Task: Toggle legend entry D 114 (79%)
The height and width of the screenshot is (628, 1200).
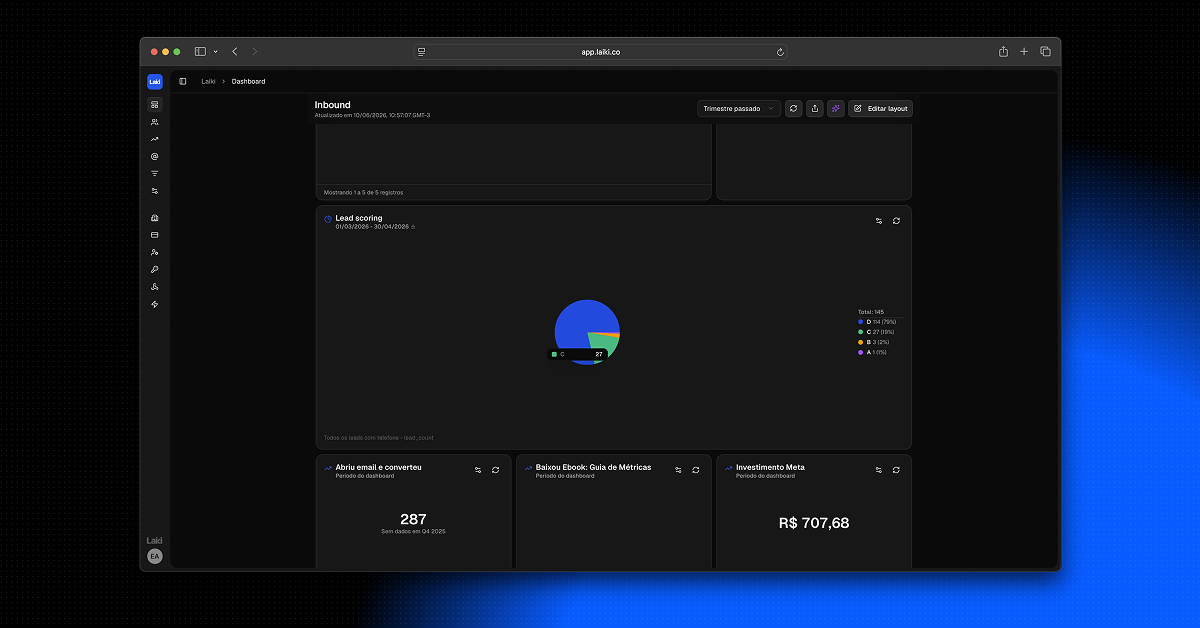Action: 877,321
